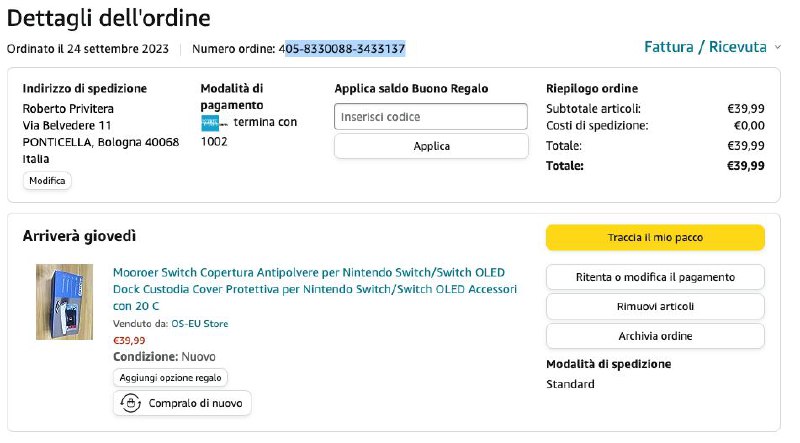Click Aggiungi opzione regalo
The height and width of the screenshot is (443, 800).
pyautogui.click(x=170, y=377)
